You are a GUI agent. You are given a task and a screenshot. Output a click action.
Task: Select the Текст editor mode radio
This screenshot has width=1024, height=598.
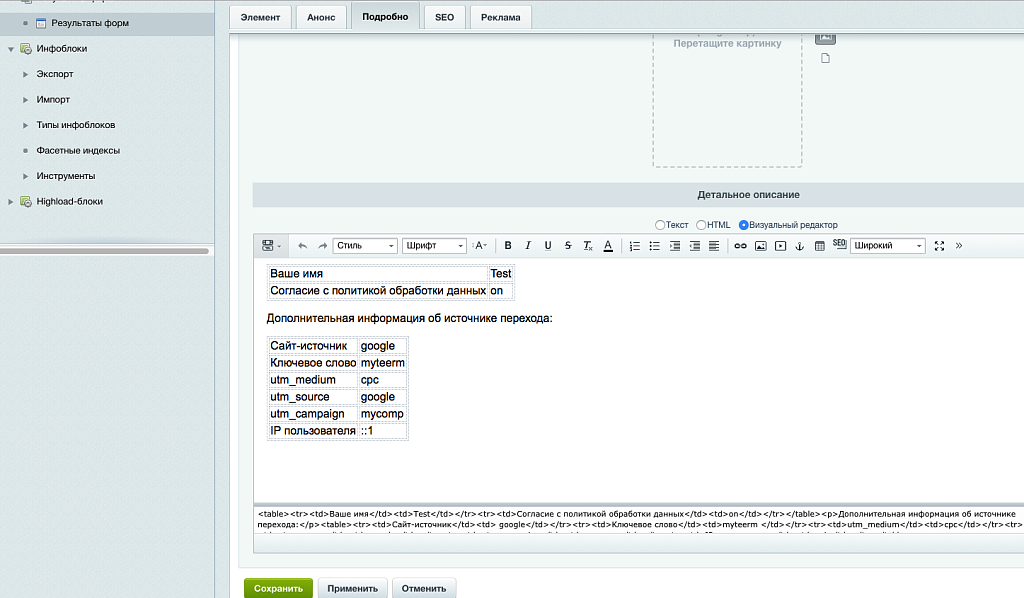coord(660,225)
